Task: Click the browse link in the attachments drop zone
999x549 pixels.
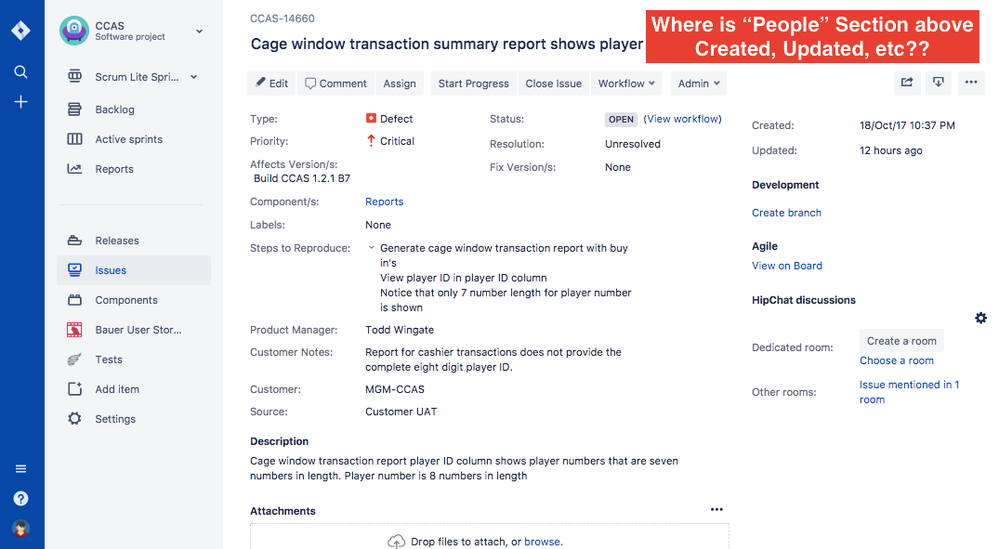Action: tap(542, 542)
